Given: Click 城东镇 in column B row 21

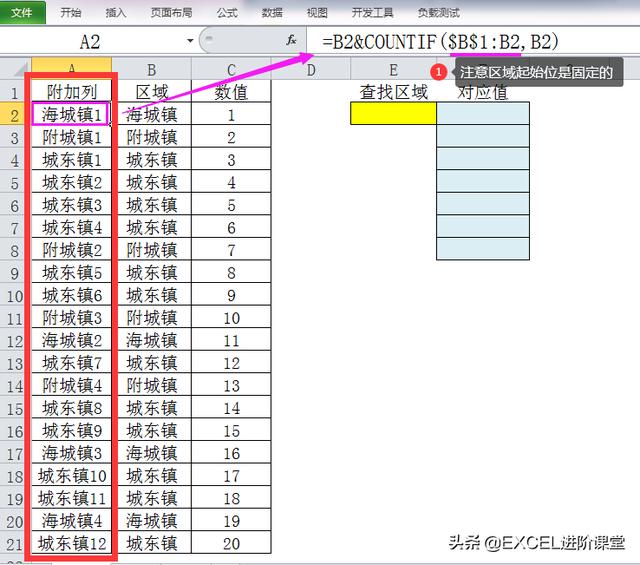Looking at the screenshot, I should (x=151, y=543).
